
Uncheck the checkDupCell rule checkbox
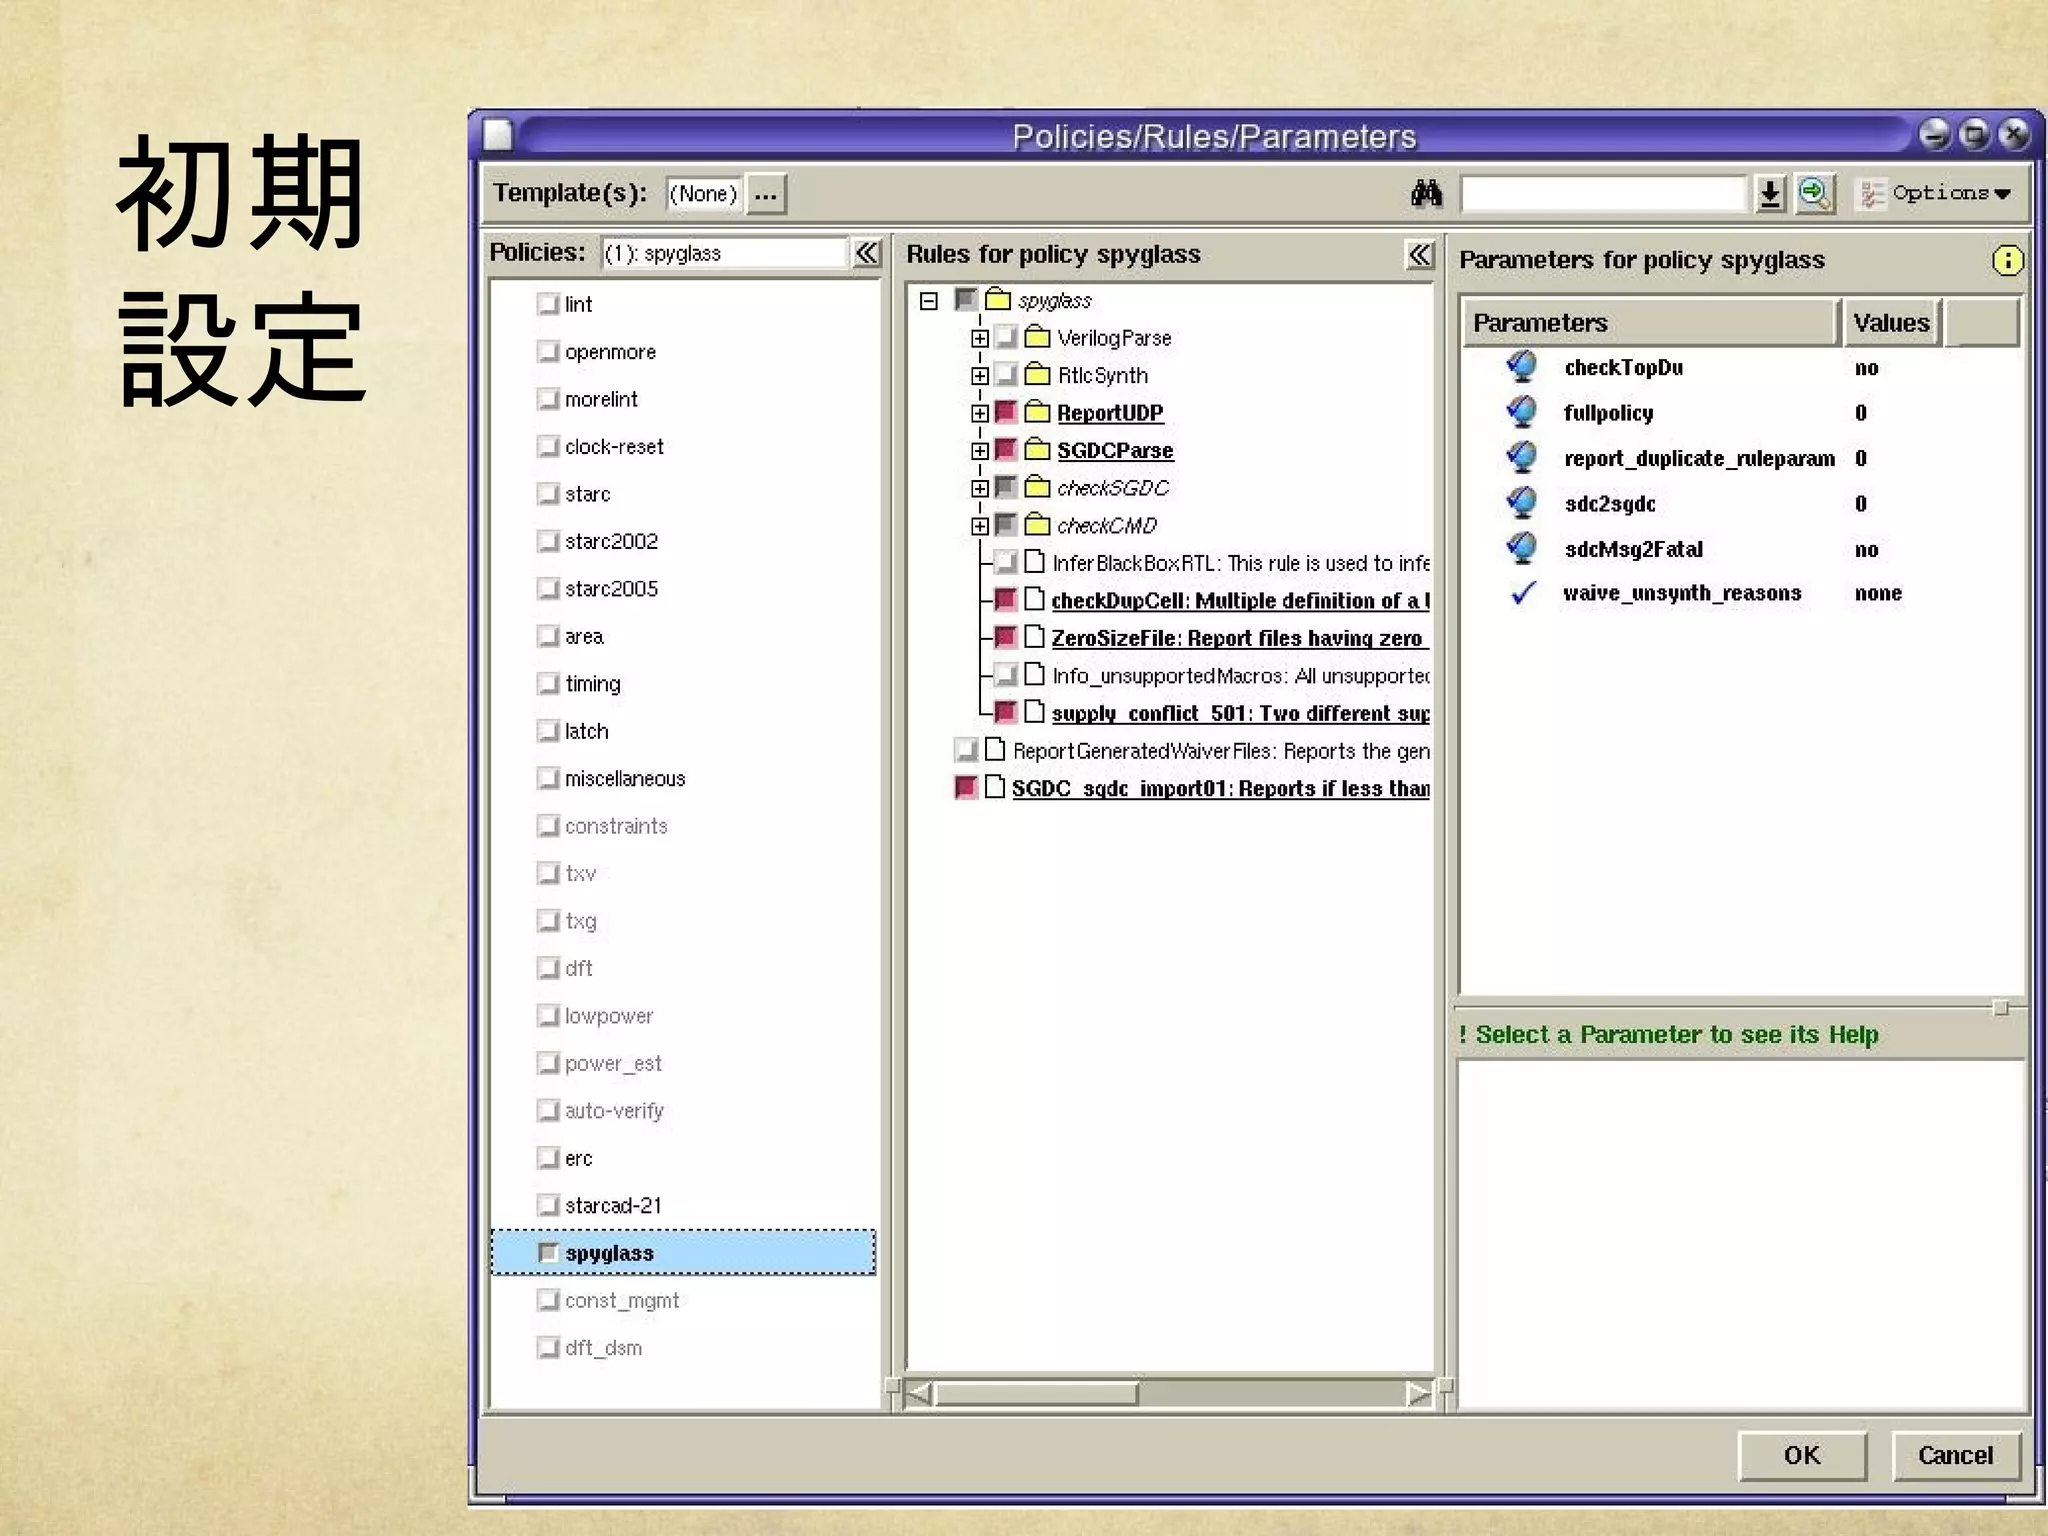click(1006, 600)
